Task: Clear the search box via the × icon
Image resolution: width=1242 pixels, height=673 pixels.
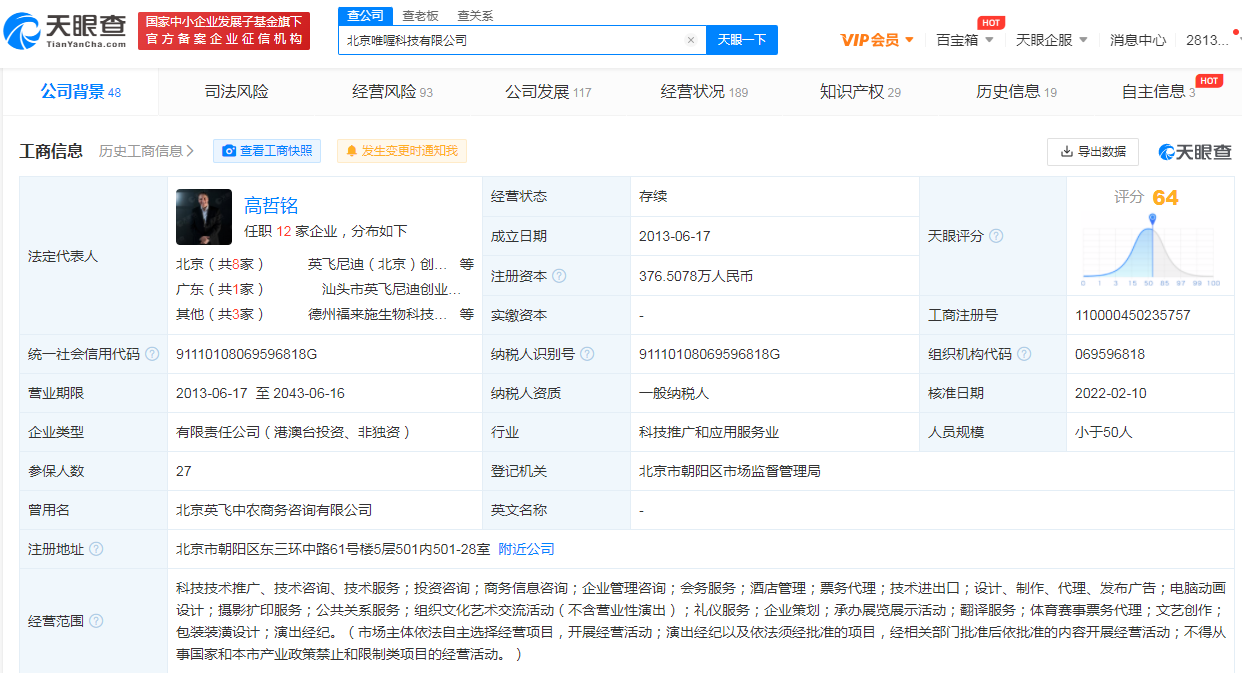Action: [x=690, y=39]
